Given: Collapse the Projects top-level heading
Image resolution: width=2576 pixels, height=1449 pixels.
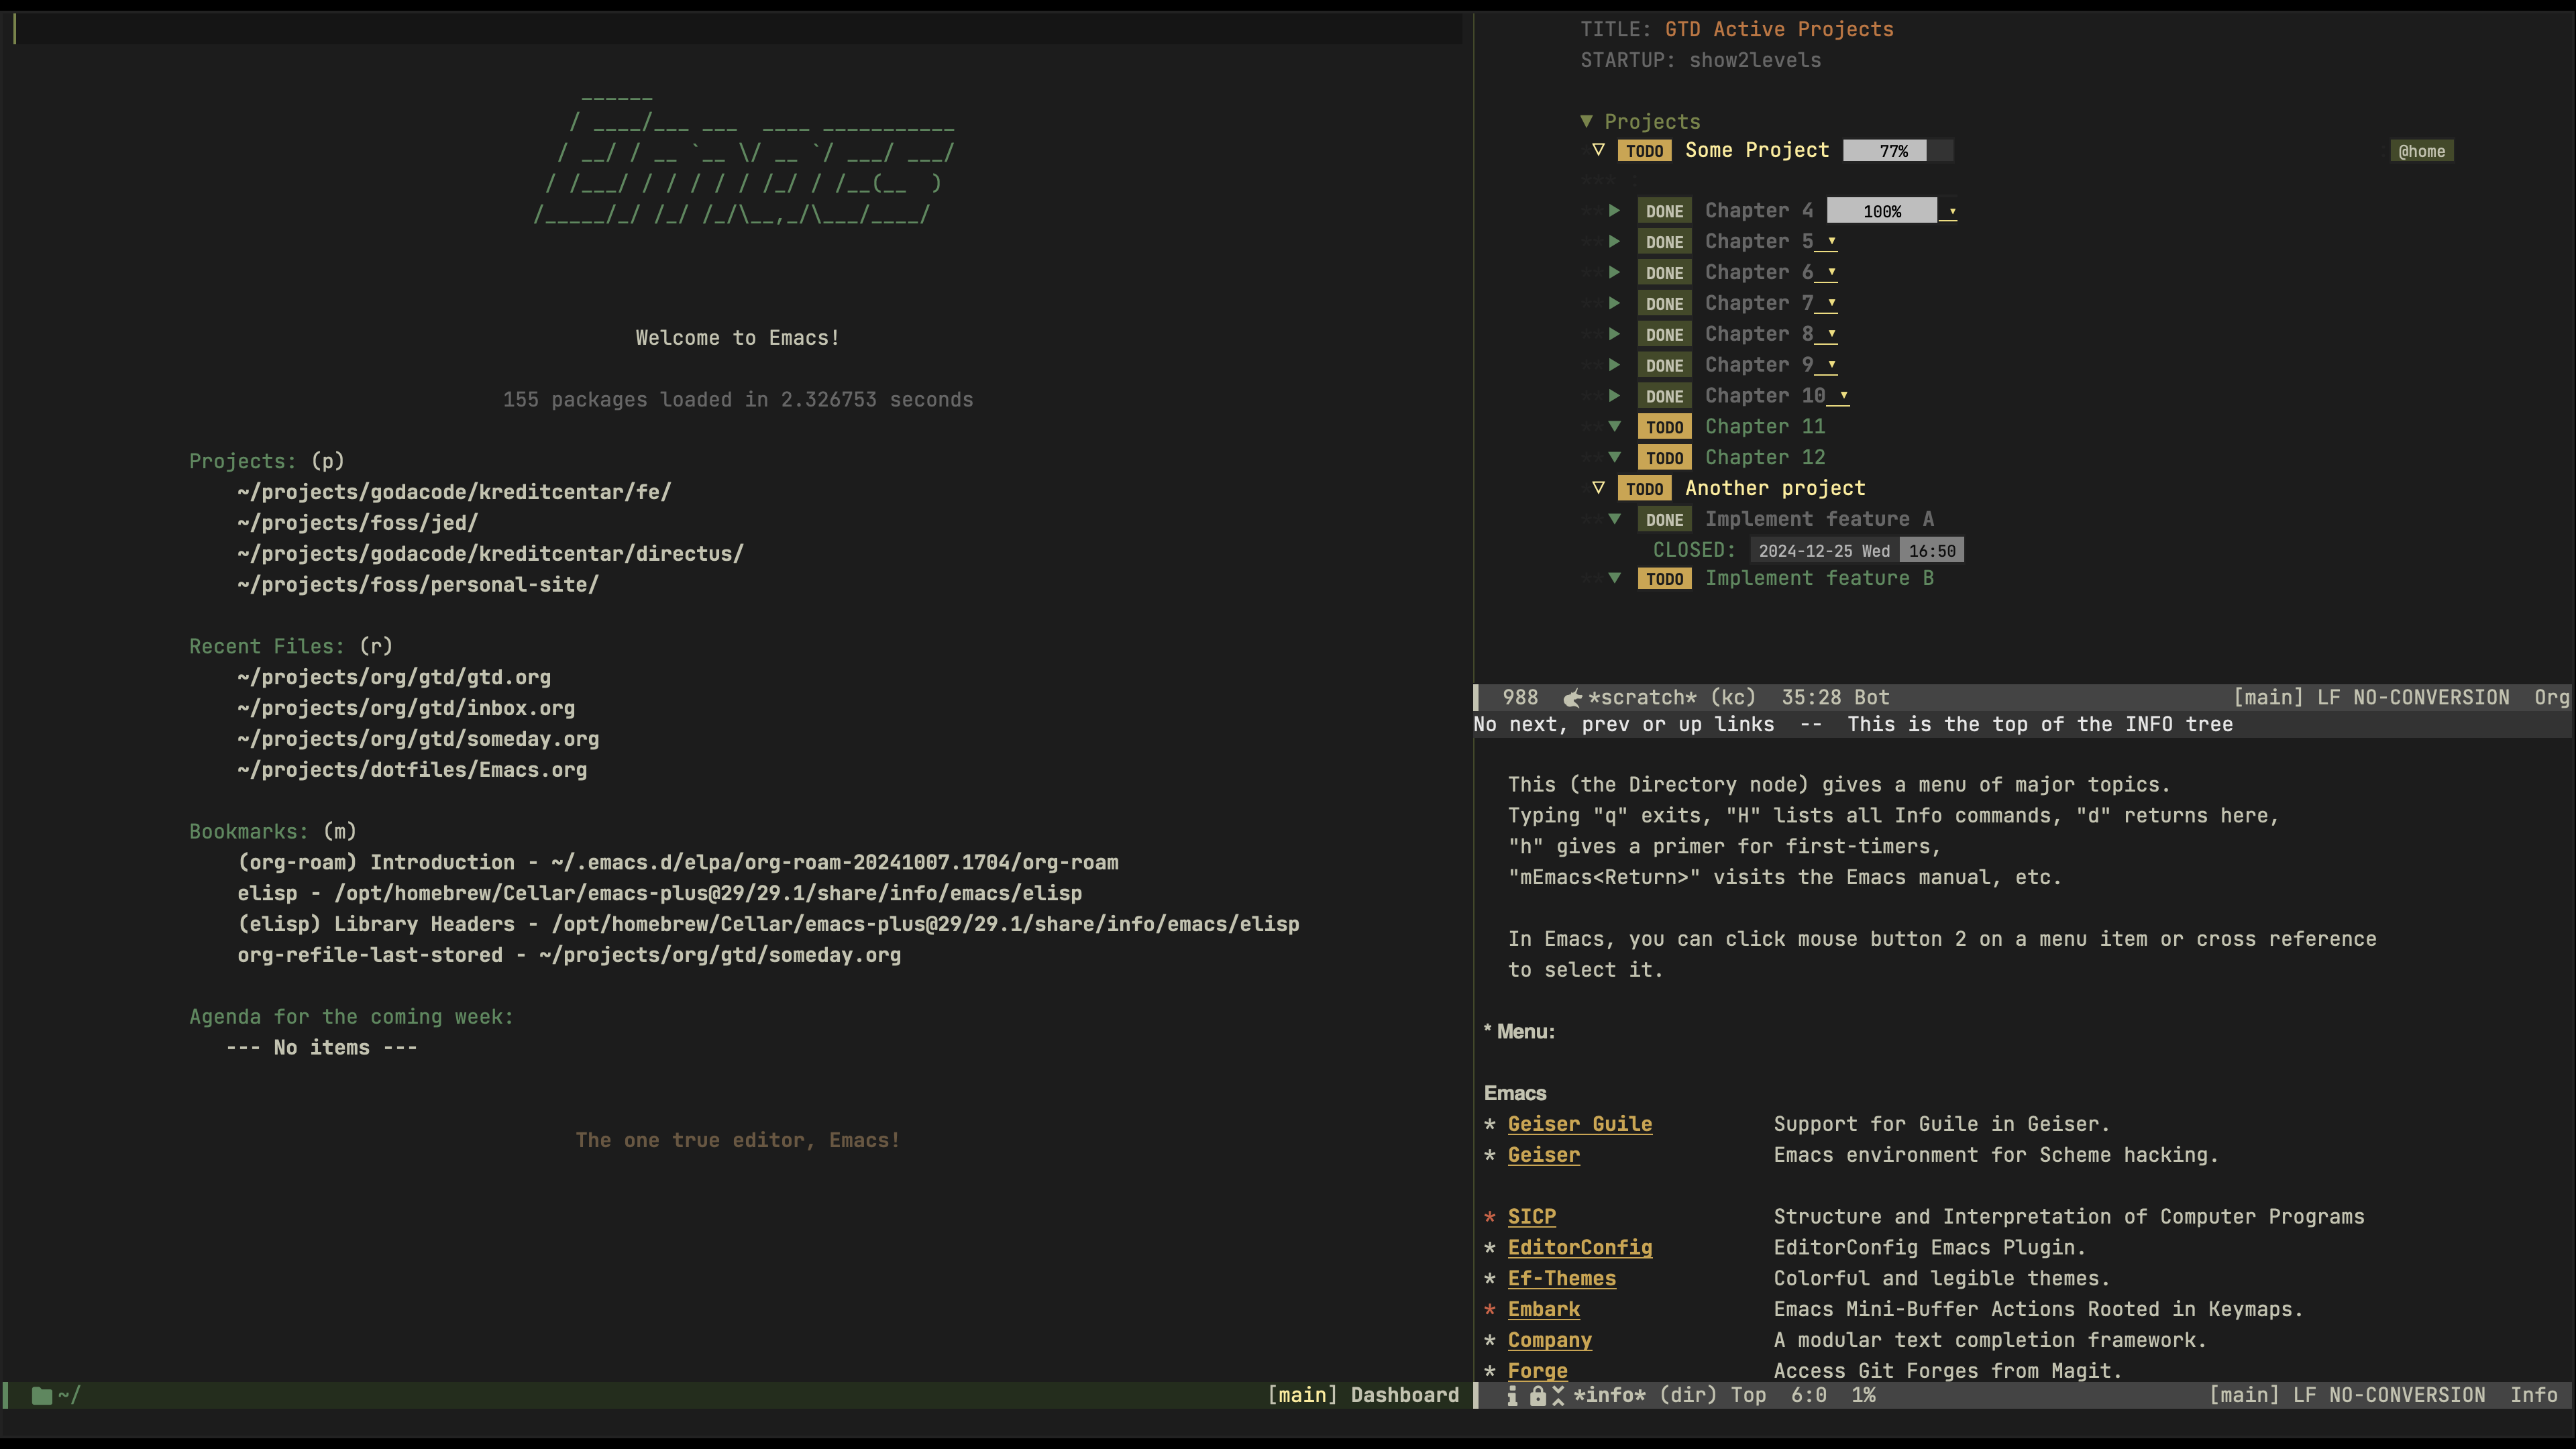Looking at the screenshot, I should point(1586,121).
